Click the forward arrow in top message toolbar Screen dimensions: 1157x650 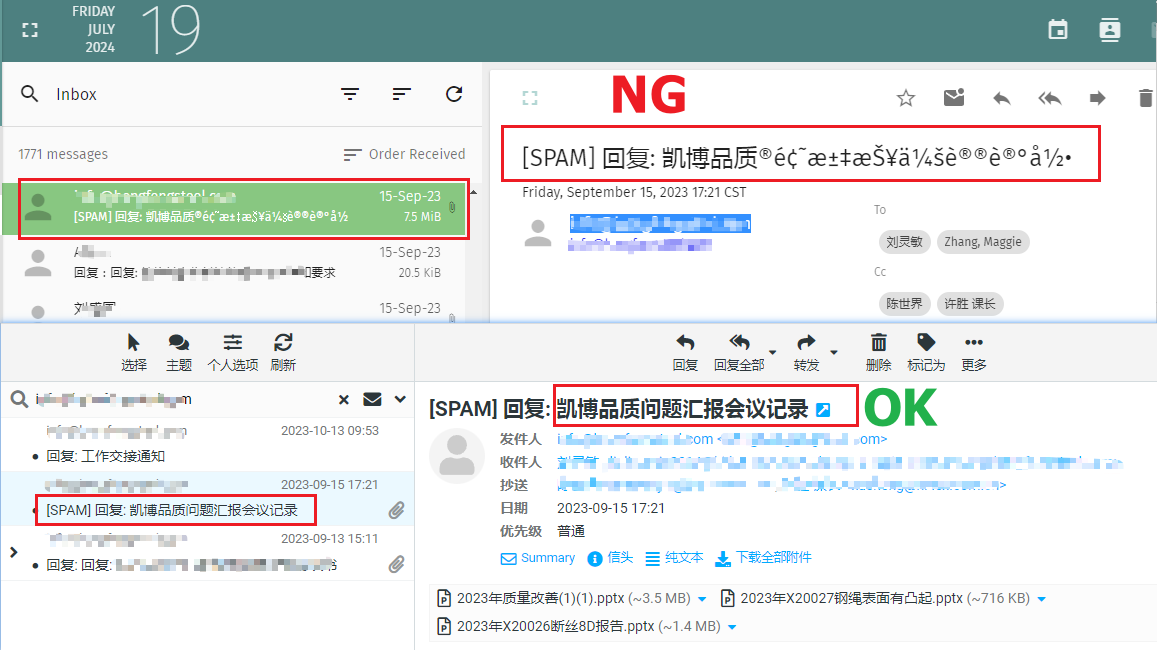1097,98
